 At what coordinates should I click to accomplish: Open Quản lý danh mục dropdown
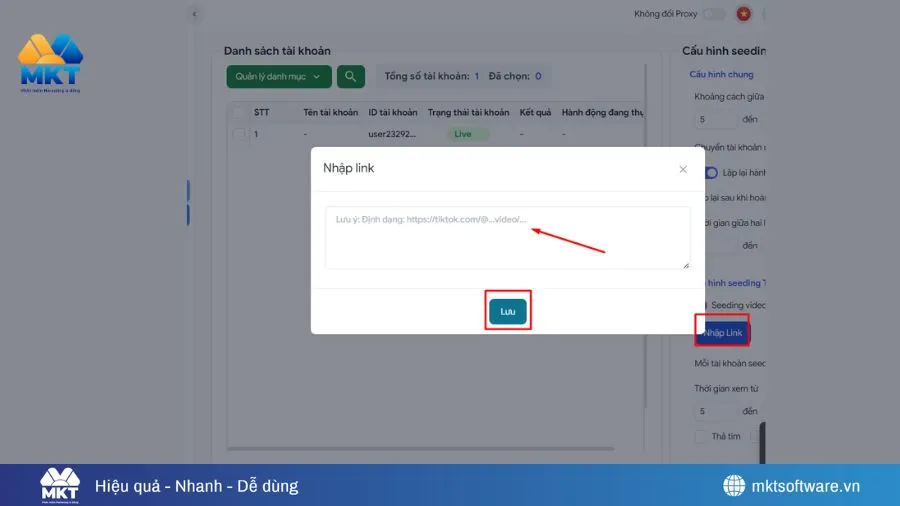coord(279,76)
